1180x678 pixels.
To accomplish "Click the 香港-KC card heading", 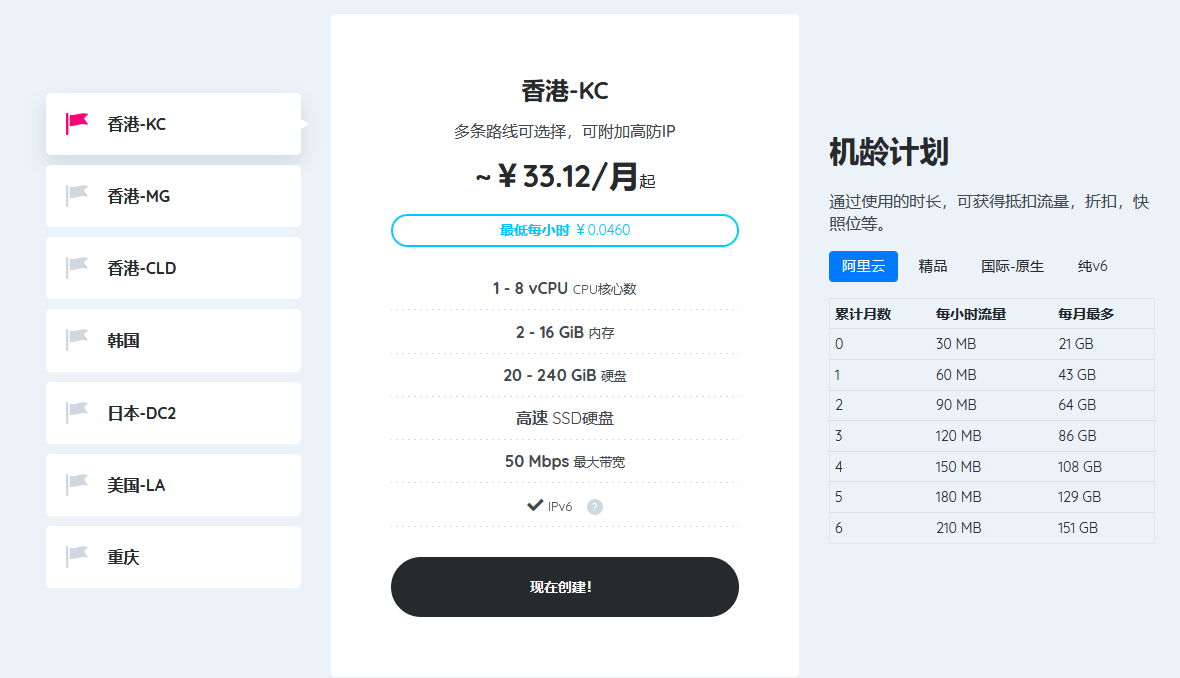I will coord(564,91).
